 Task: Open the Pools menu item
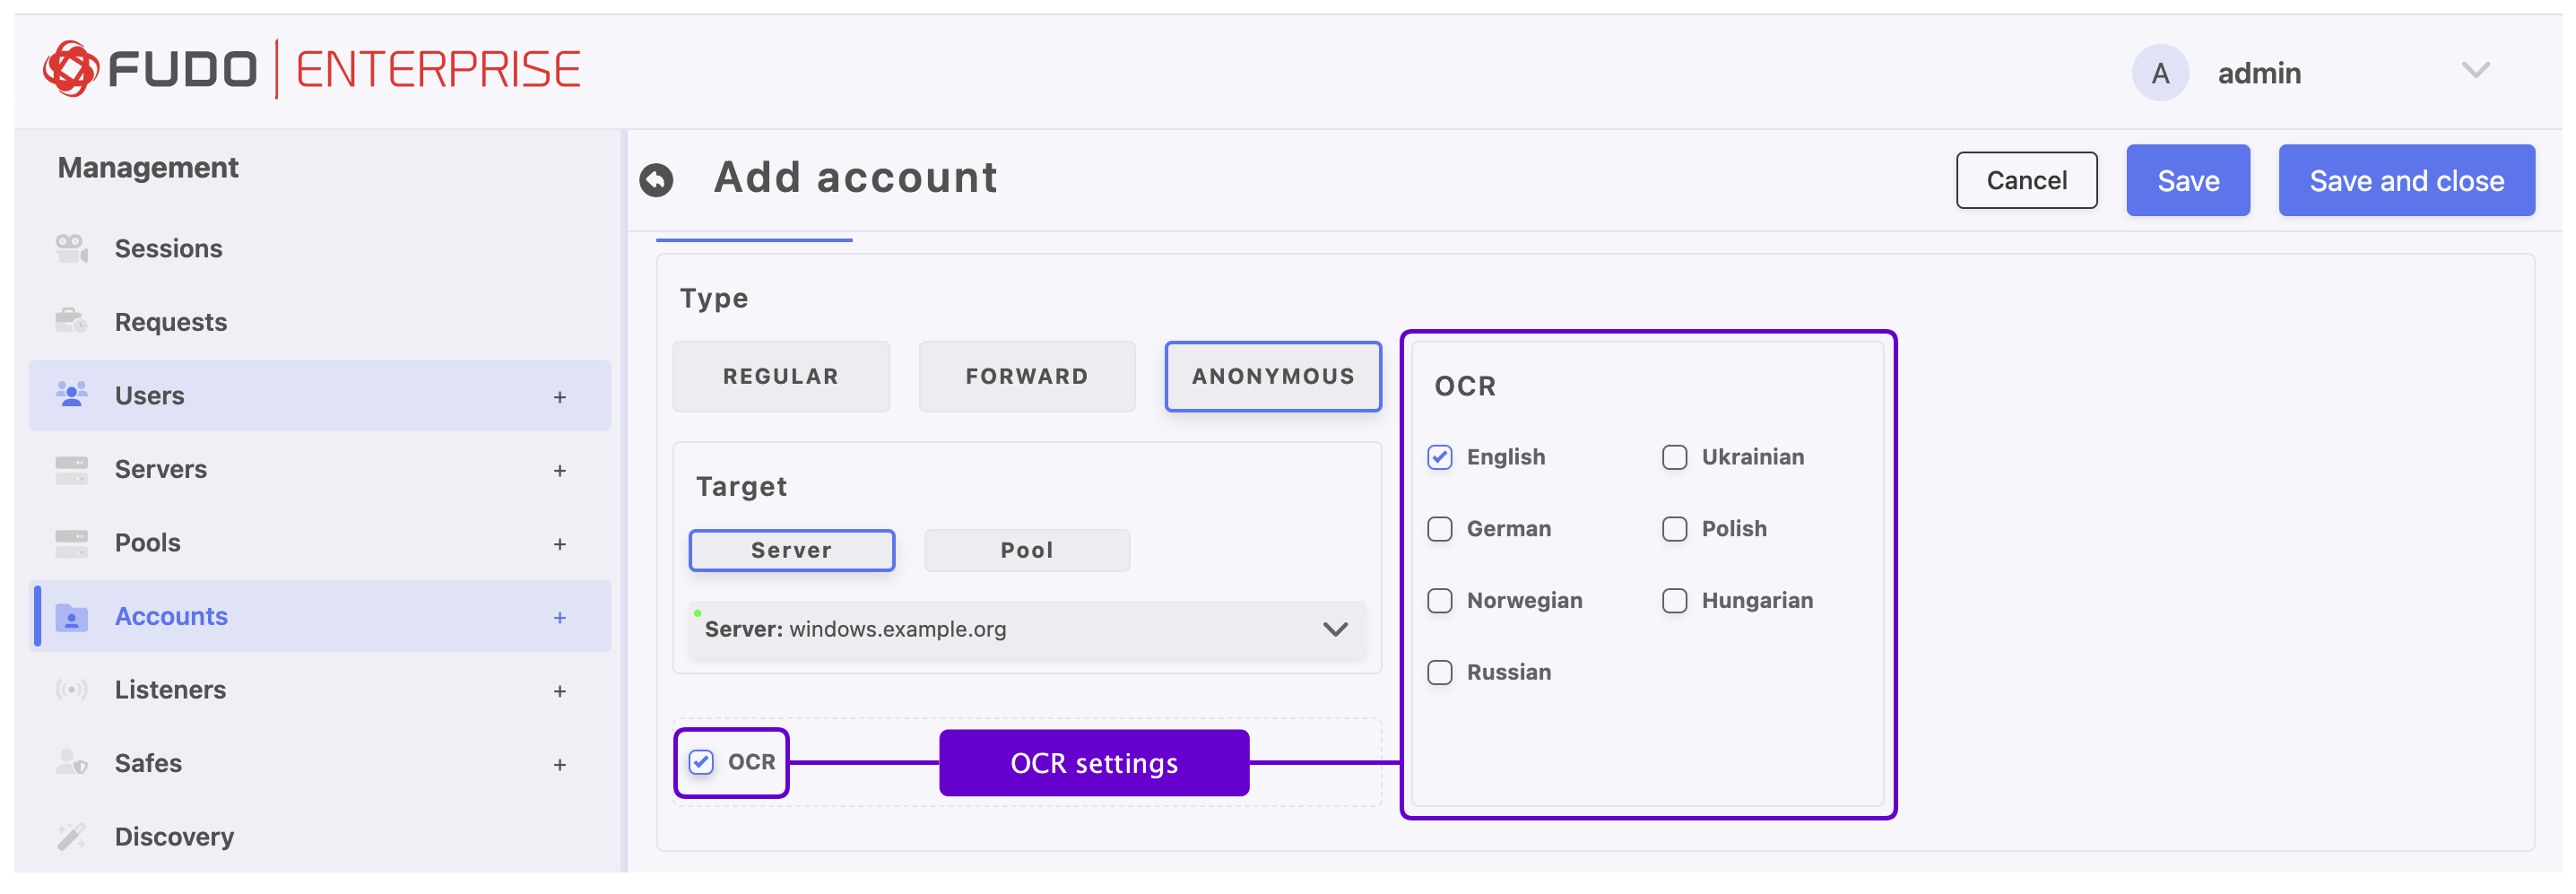tap(320, 543)
